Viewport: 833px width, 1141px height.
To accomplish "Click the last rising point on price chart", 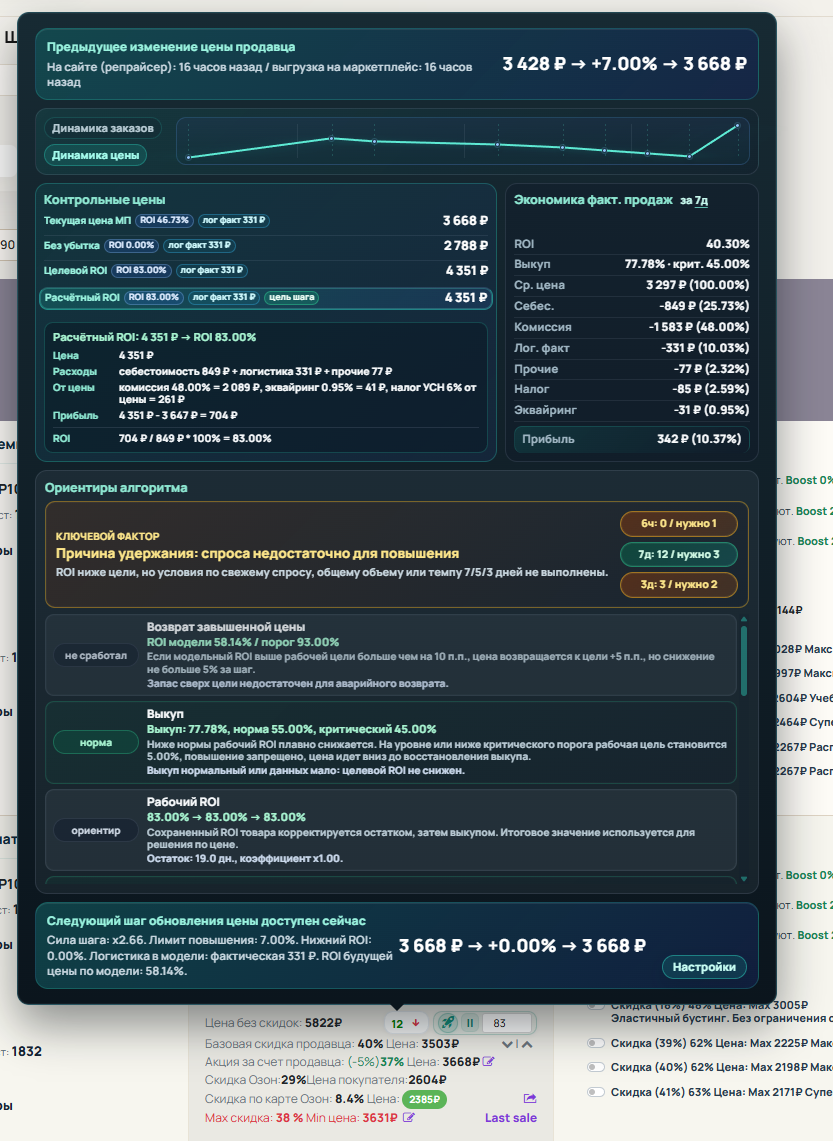I will point(737,126).
